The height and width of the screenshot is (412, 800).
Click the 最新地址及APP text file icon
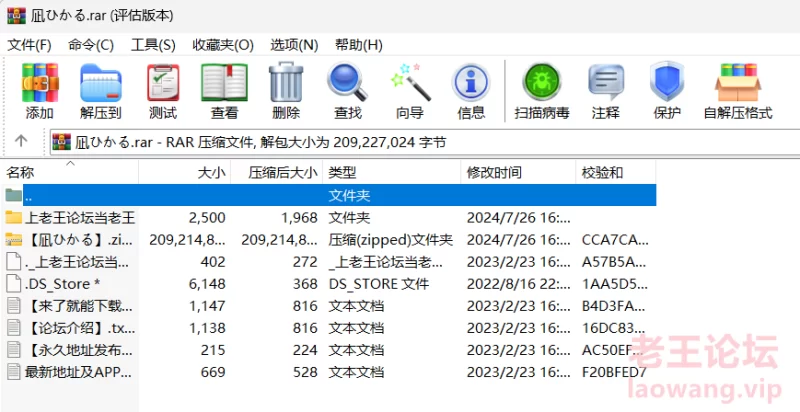pos(13,372)
